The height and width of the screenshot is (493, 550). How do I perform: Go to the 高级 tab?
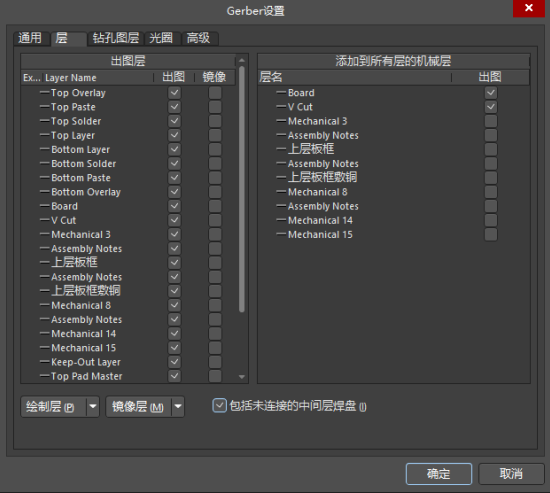(x=199, y=38)
